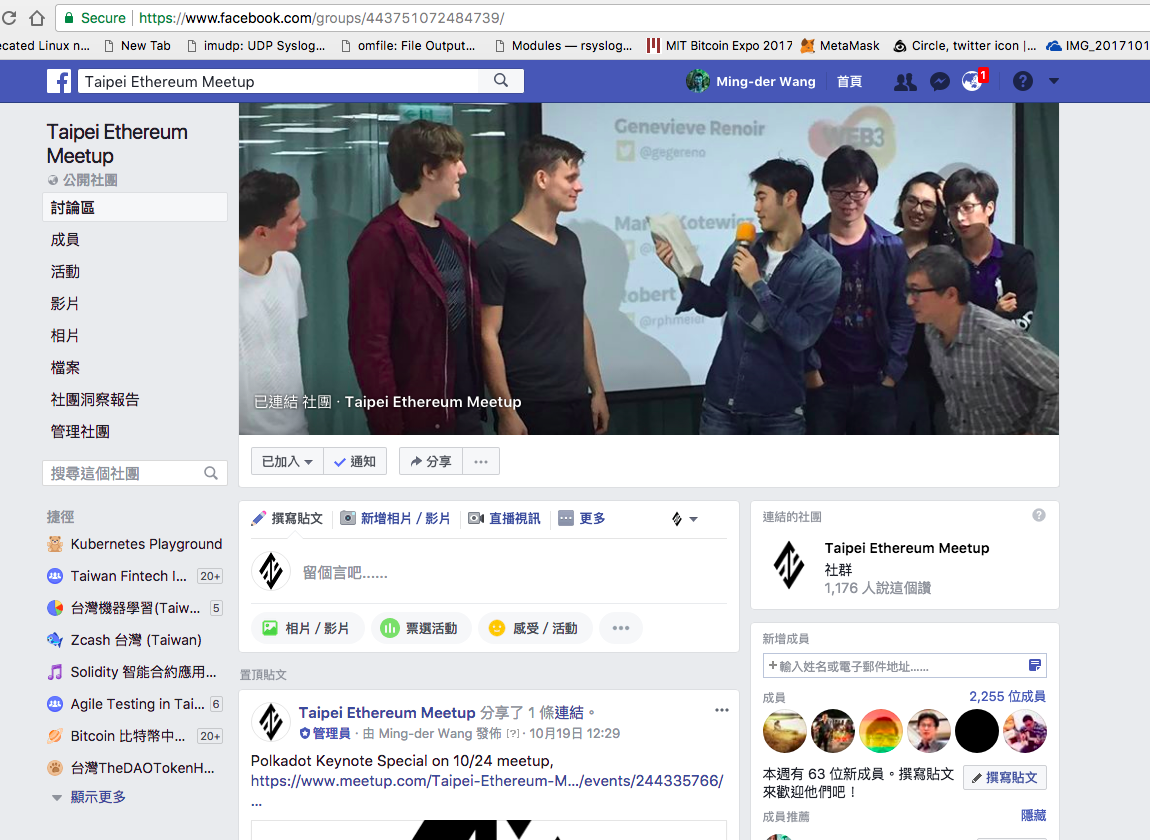This screenshot has width=1150, height=840.
Task: Click the solid black member avatar
Action: [x=976, y=731]
